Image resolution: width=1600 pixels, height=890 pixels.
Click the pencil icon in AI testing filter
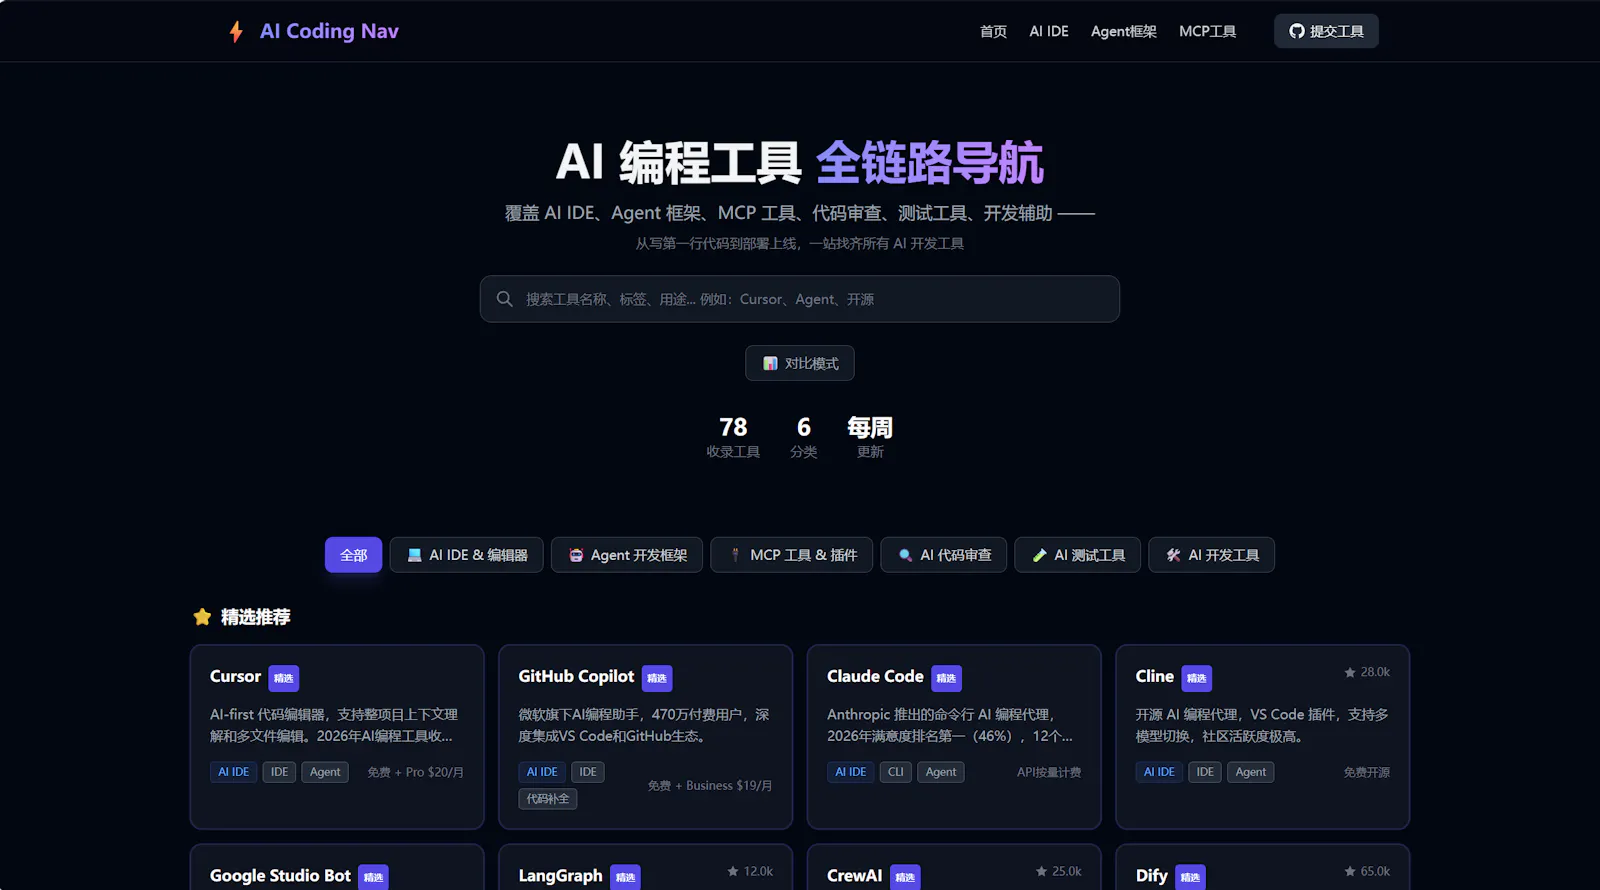click(1039, 555)
